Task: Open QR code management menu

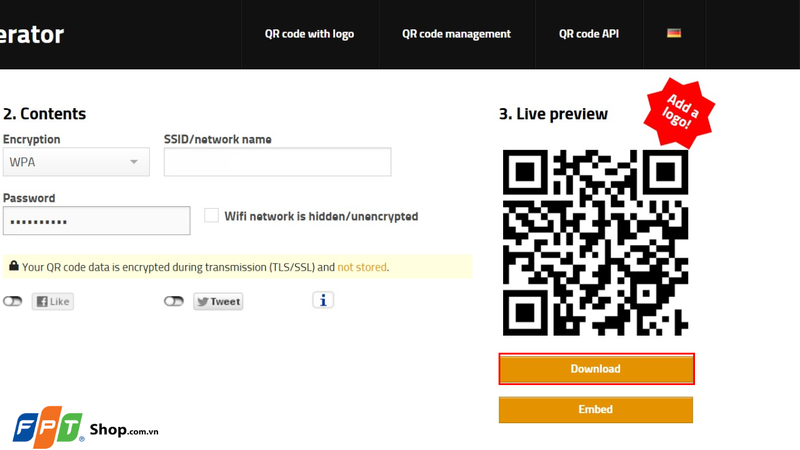Action: coord(456,34)
